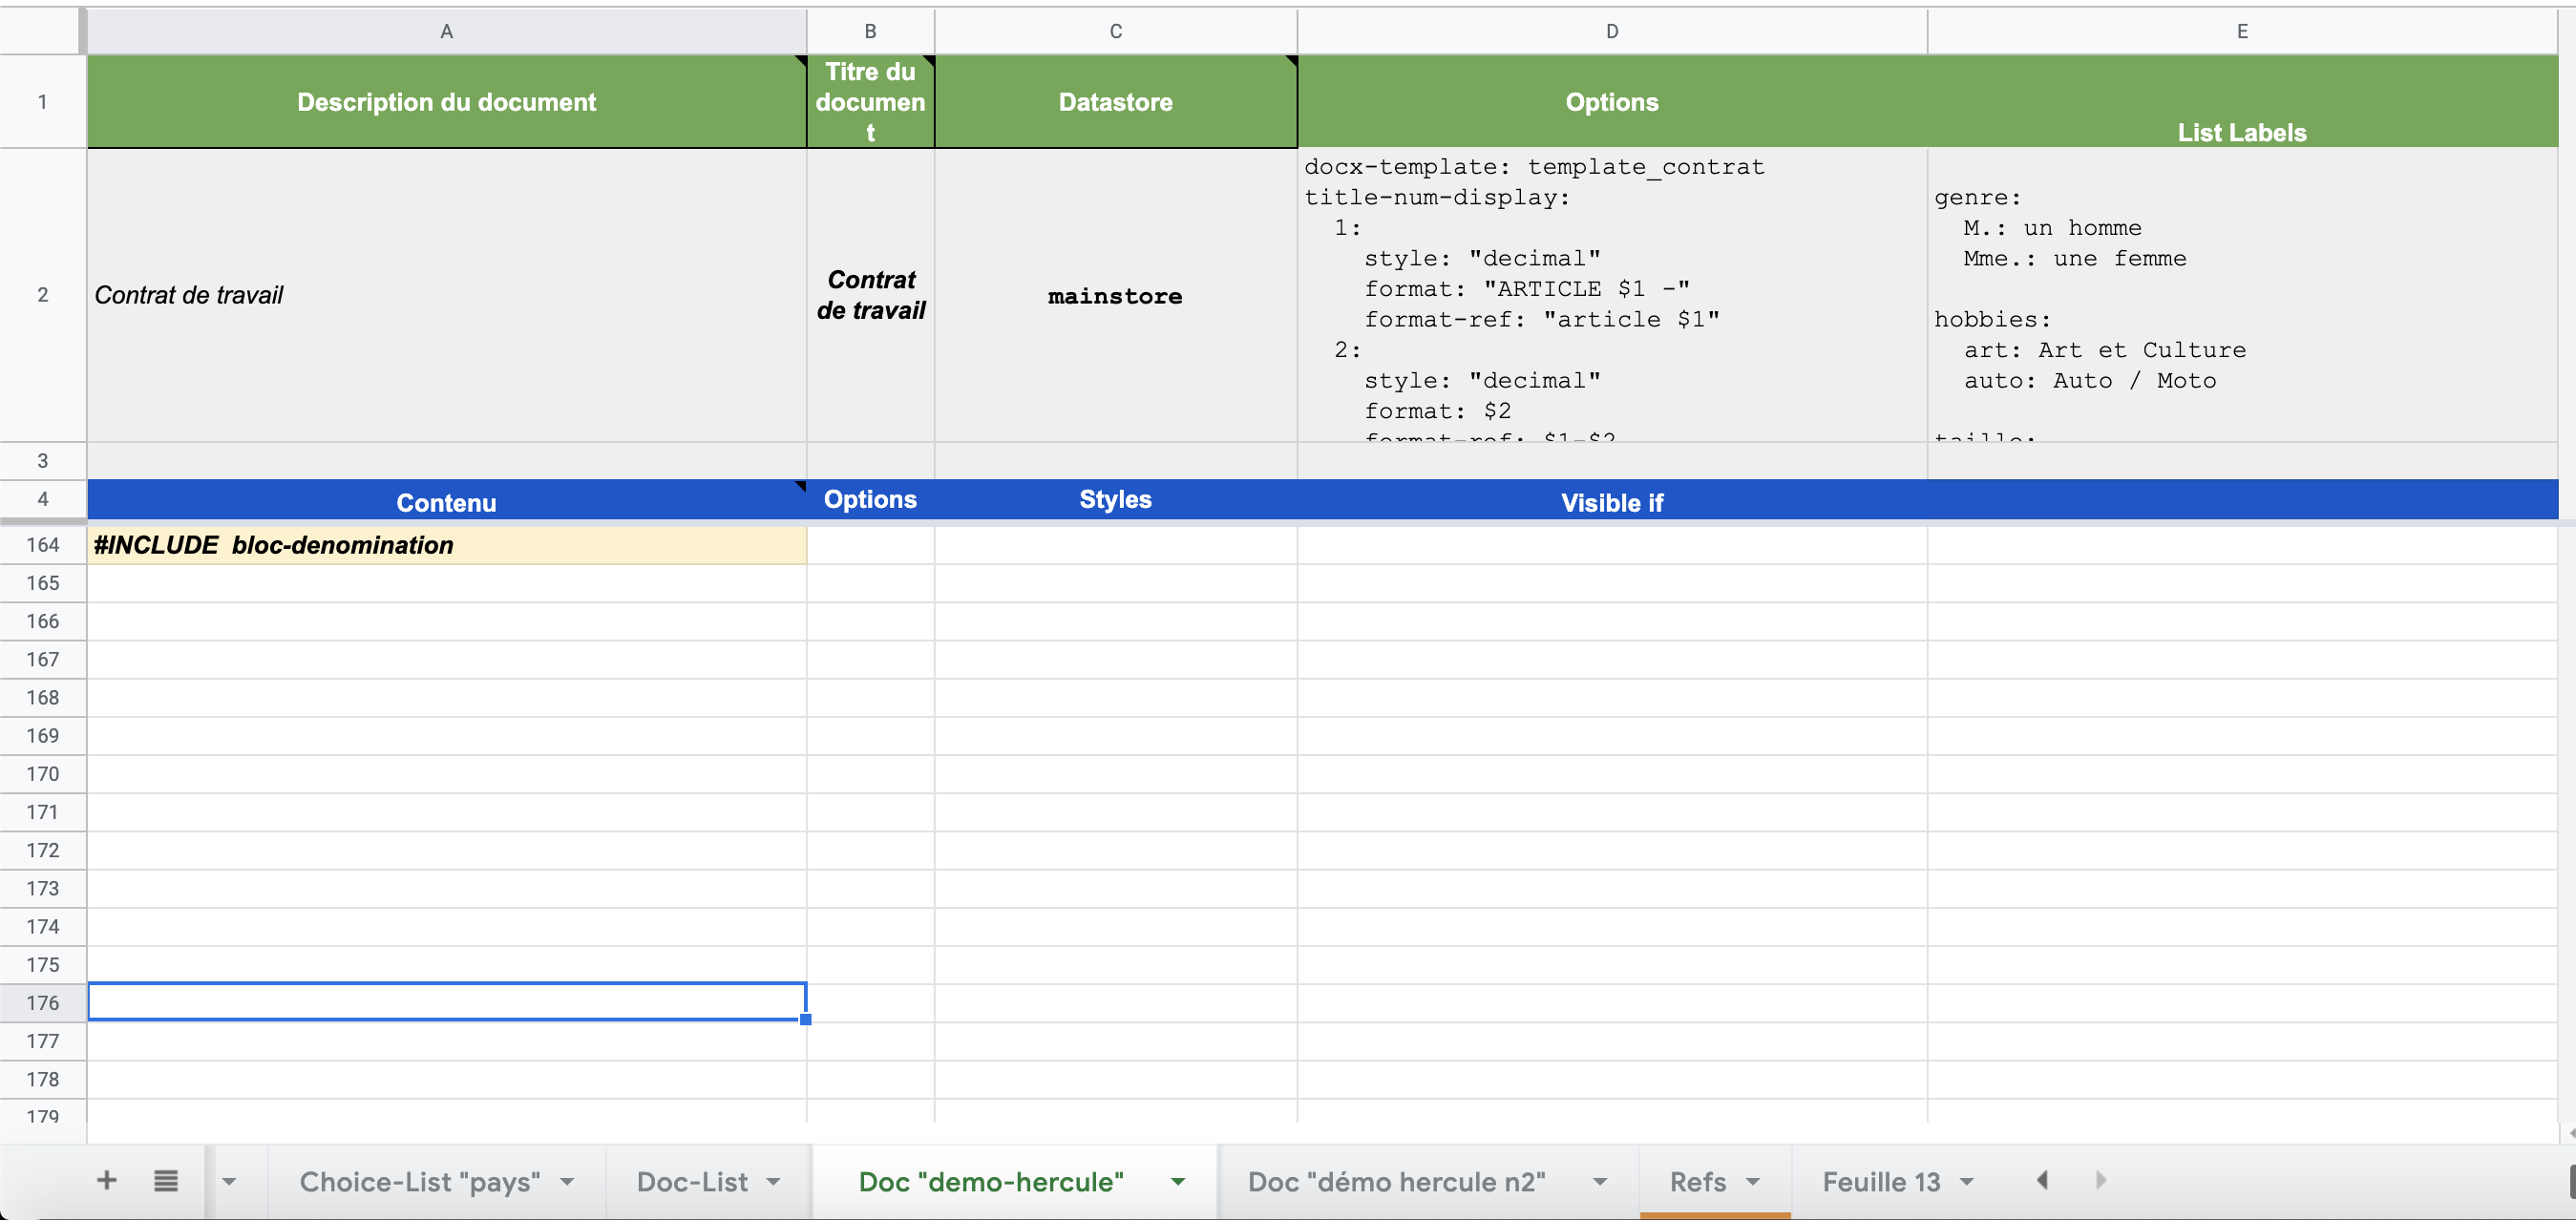The width and height of the screenshot is (2576, 1220).
Task: Switch to Doc "démo hercule n2" sheet
Action: 1396,1182
